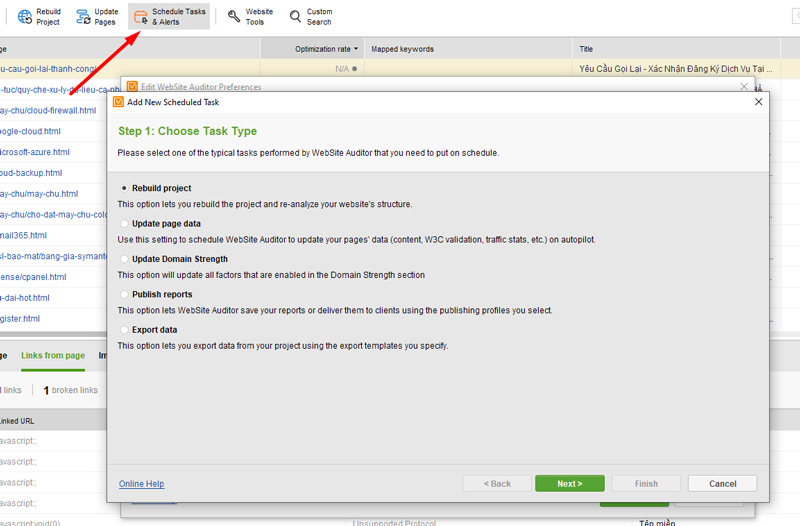Click the Rebuild Project globe icon
This screenshot has height=526, width=800.
coord(24,17)
